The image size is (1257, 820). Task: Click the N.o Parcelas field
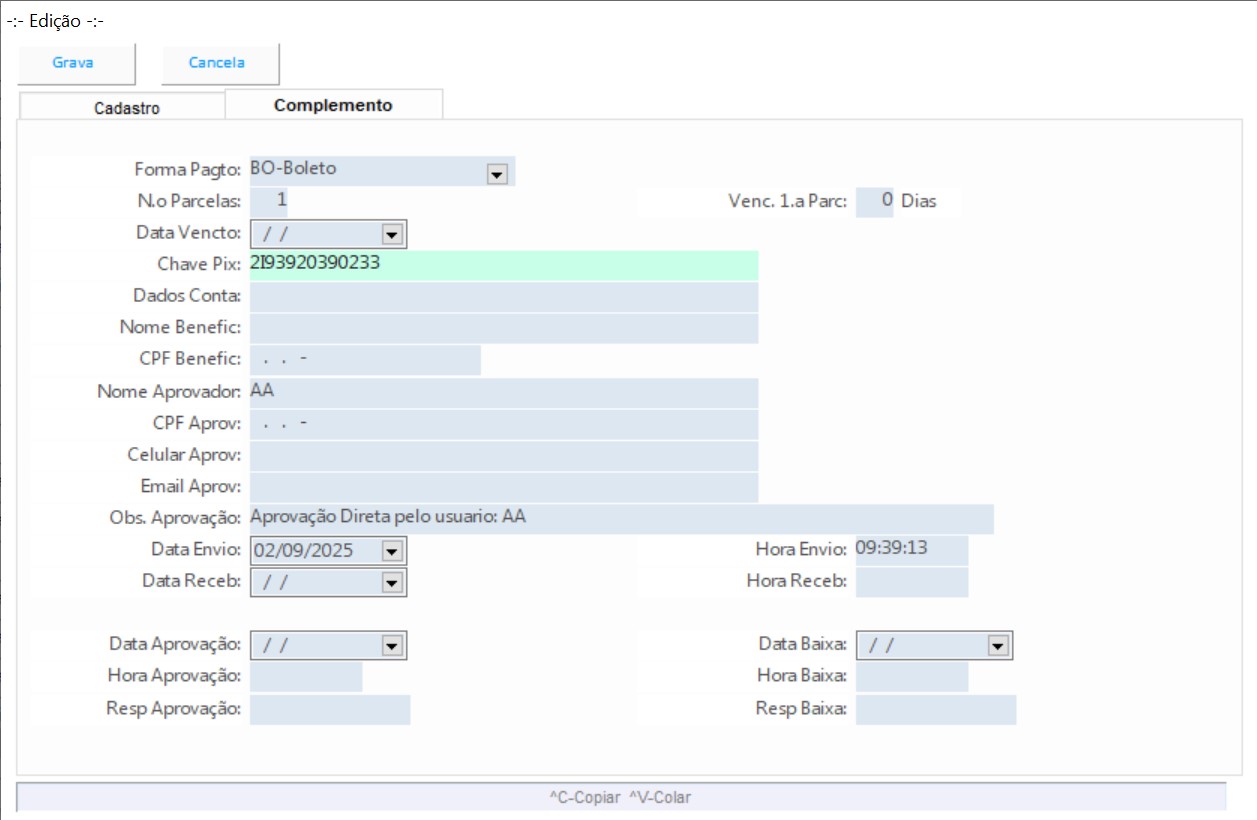click(269, 201)
